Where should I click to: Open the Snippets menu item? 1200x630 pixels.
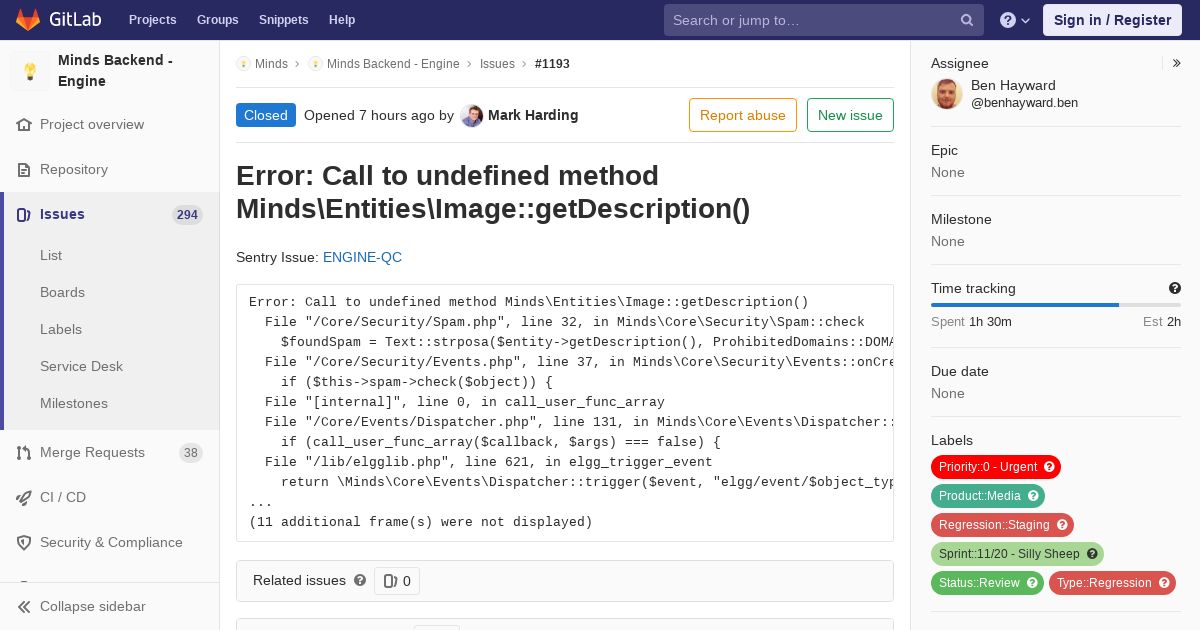pyautogui.click(x=283, y=20)
